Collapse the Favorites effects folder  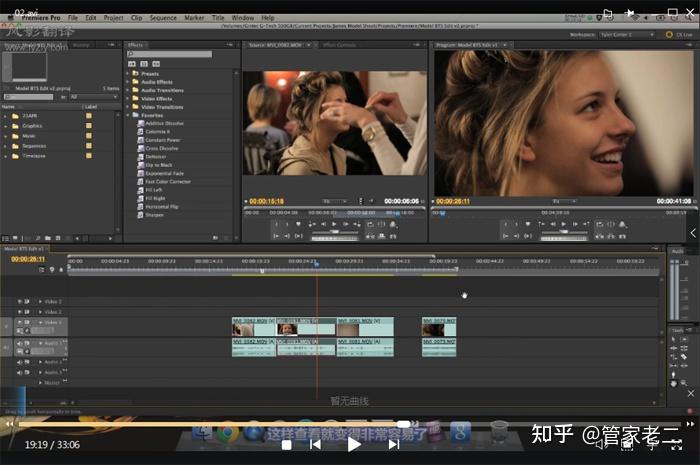tap(130, 115)
